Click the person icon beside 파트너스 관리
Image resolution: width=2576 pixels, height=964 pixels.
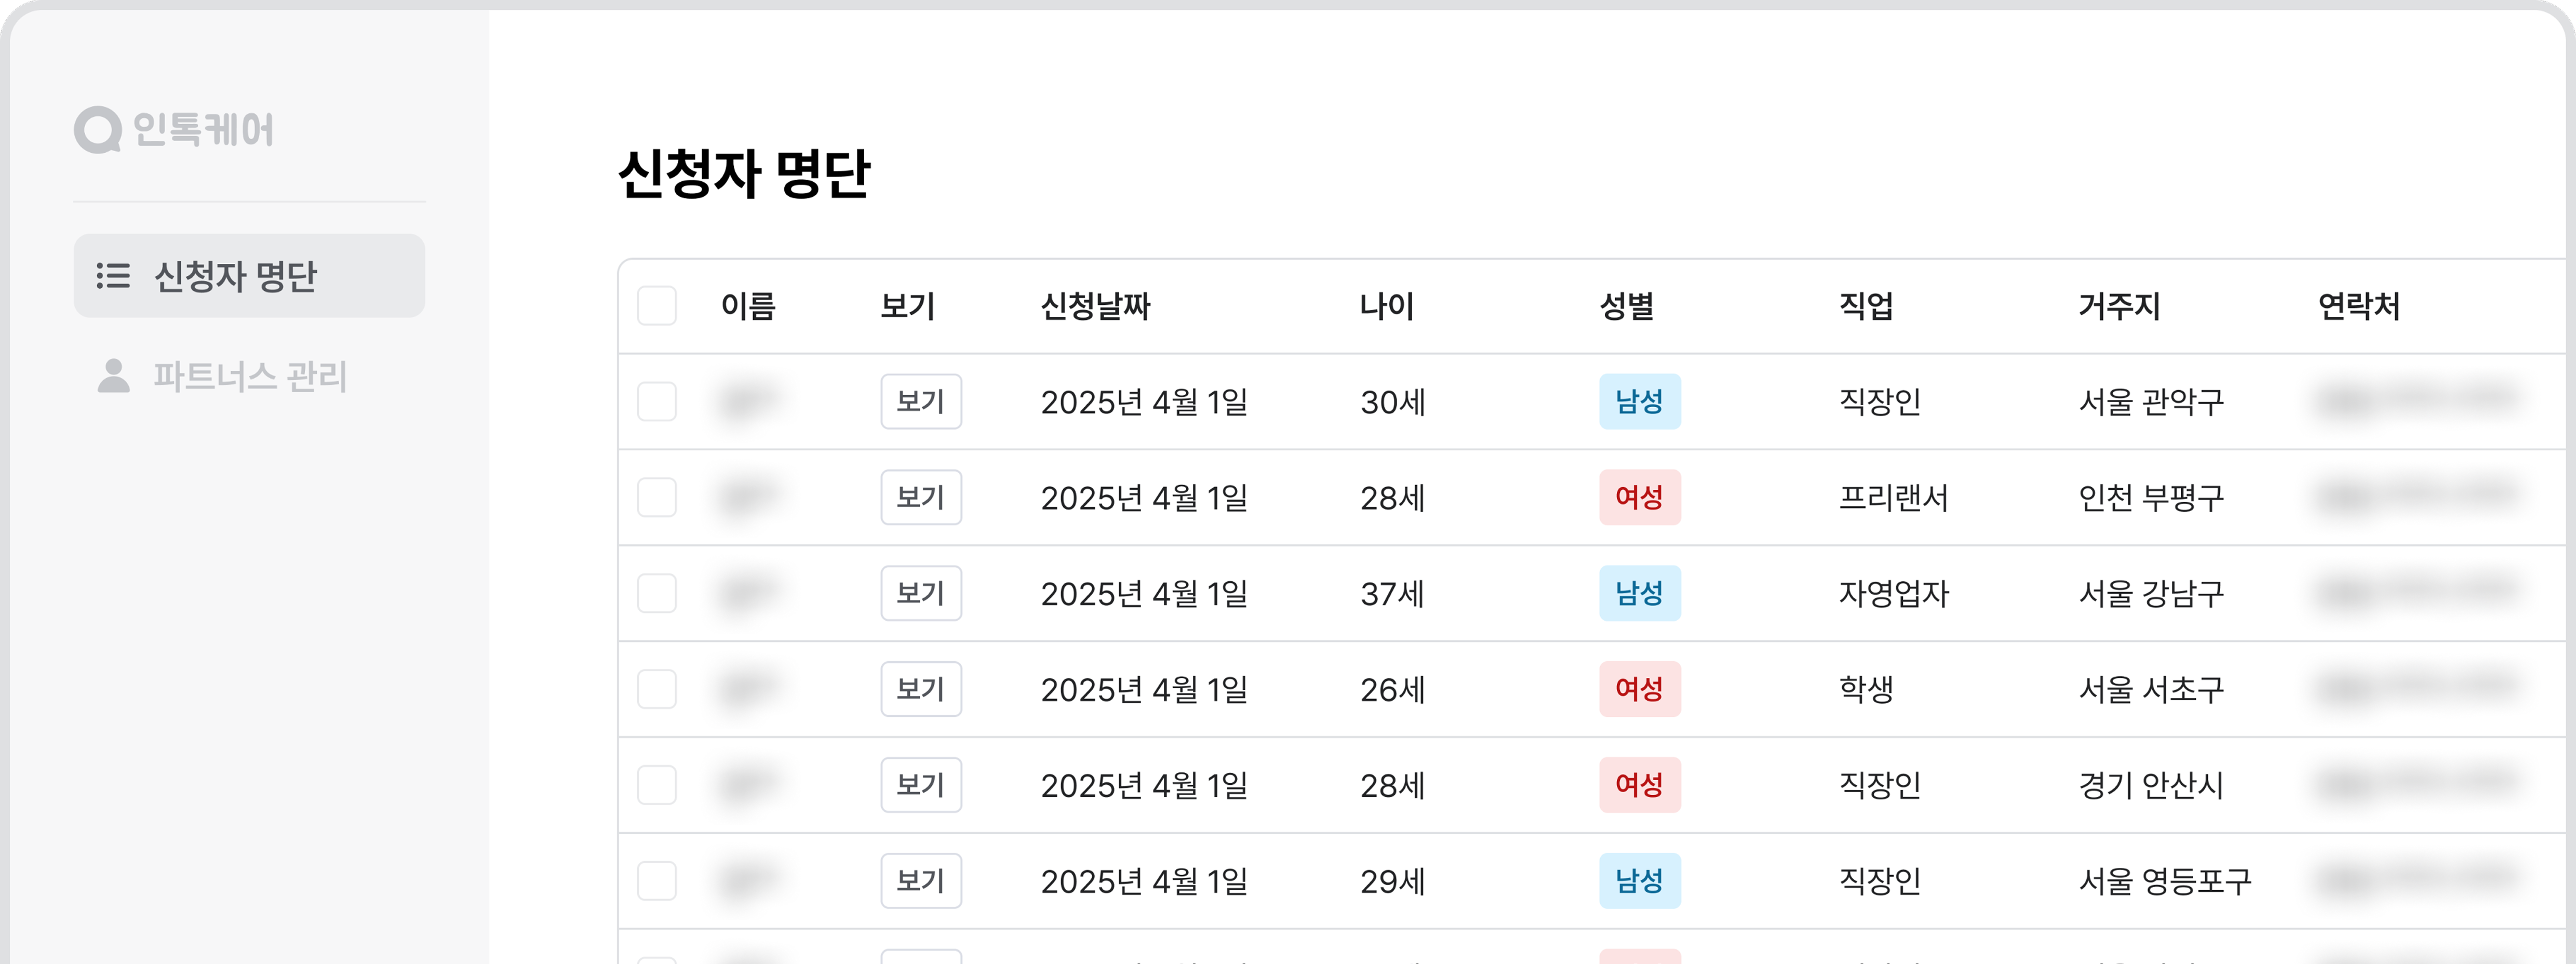pos(112,377)
